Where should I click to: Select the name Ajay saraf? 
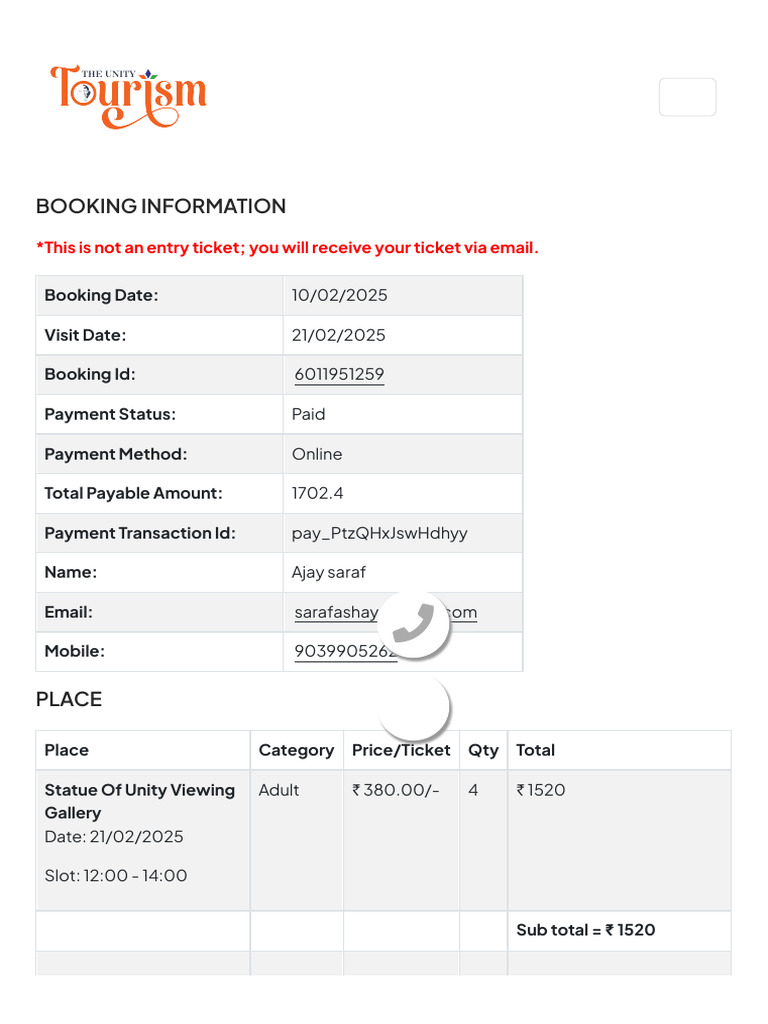click(328, 573)
